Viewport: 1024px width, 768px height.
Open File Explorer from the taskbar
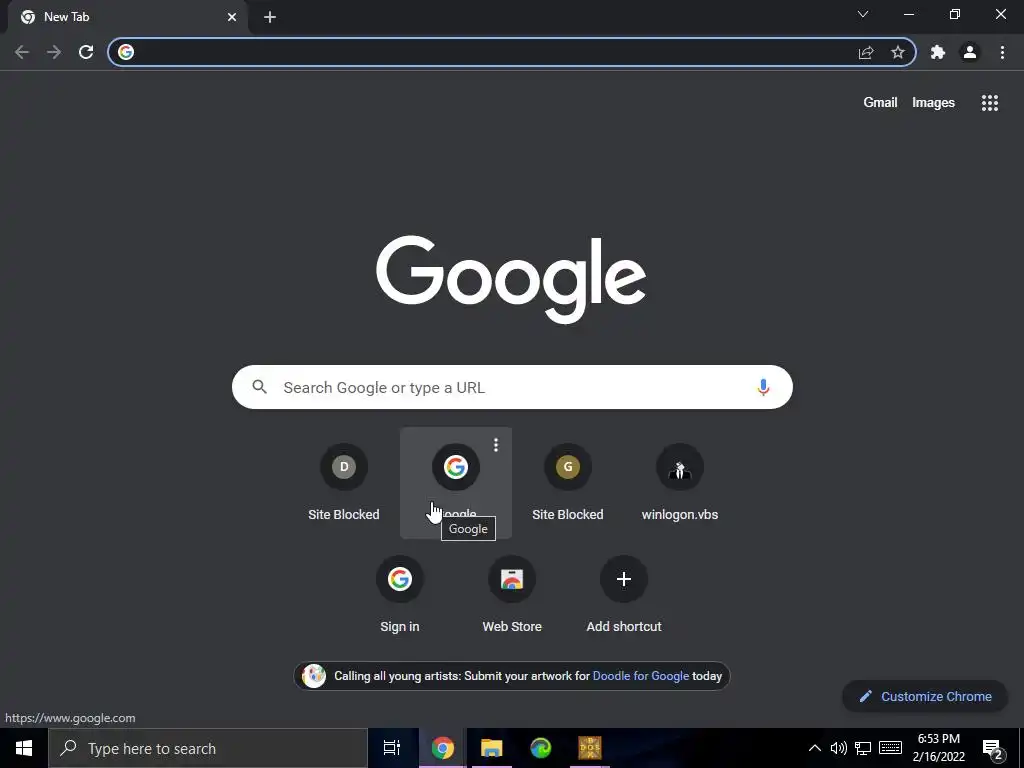[x=491, y=748]
